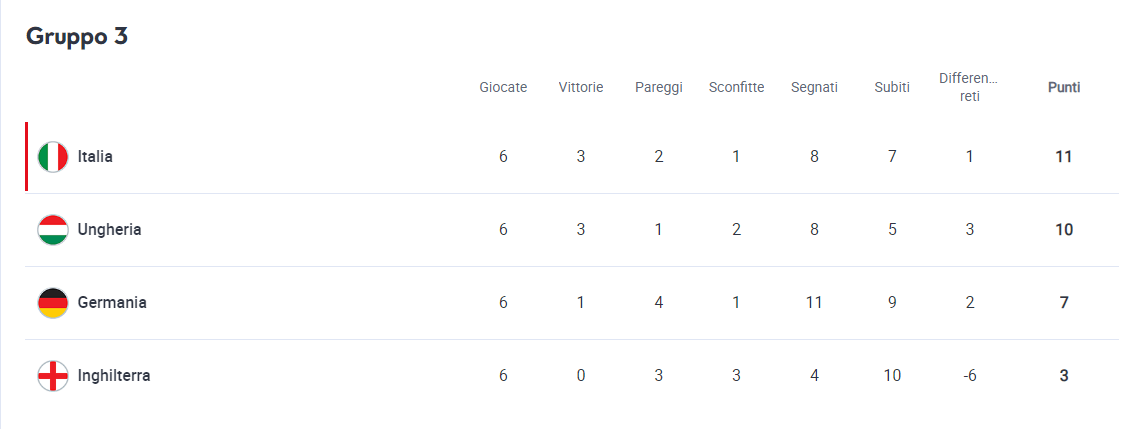Click the truncated Differenza reti header

pyautogui.click(x=969, y=87)
